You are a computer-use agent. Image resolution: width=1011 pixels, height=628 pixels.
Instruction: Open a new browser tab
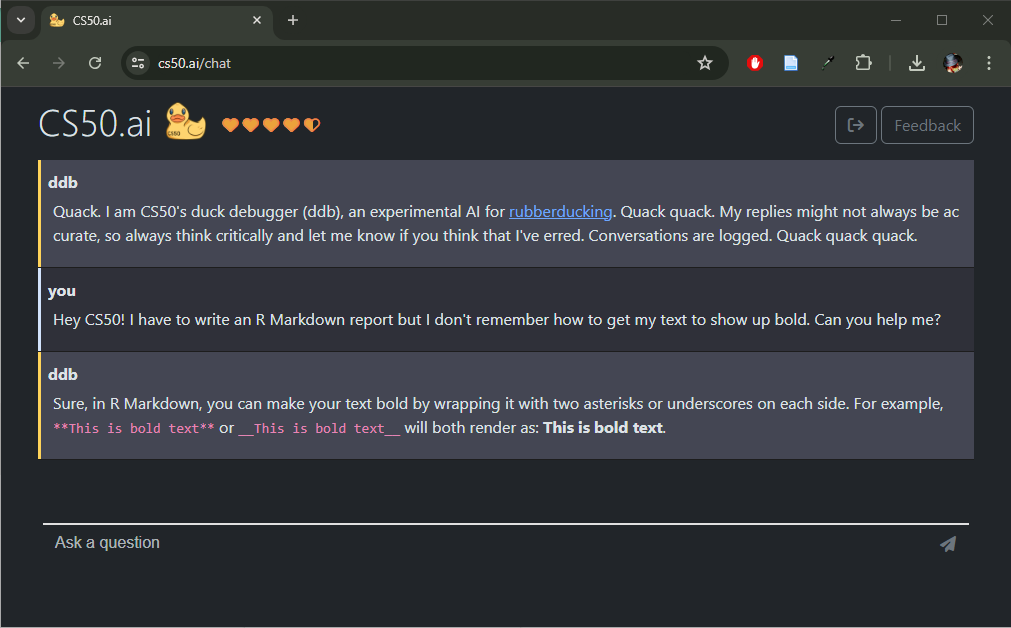pyautogui.click(x=293, y=21)
